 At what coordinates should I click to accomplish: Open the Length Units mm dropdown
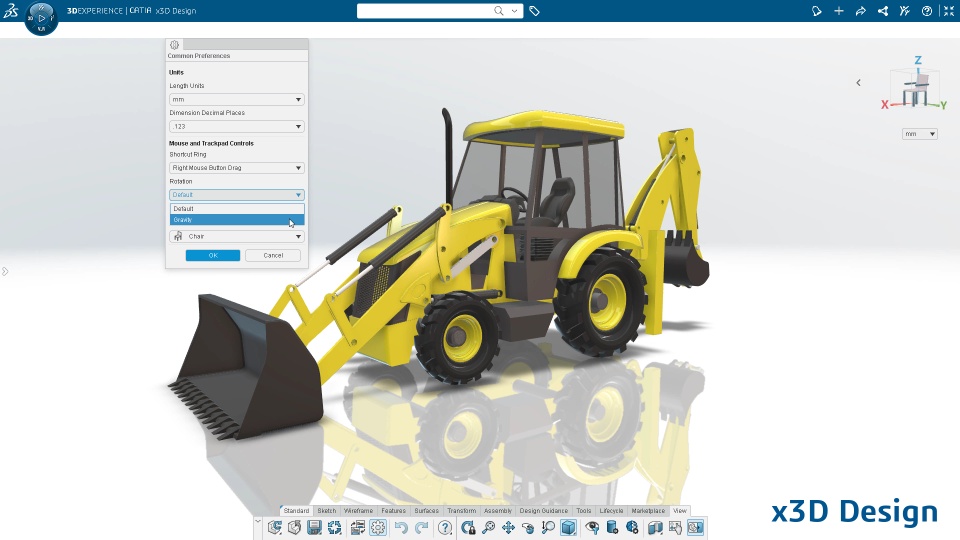[236, 99]
